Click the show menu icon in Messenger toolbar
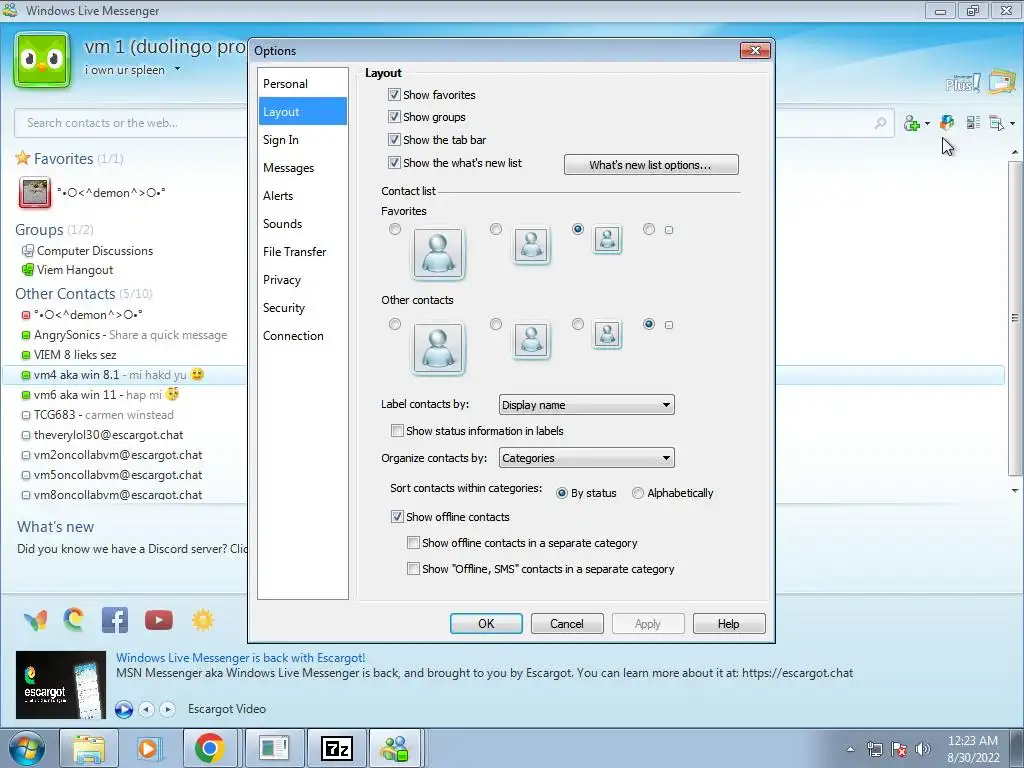This screenshot has width=1024, height=768. tap(997, 123)
